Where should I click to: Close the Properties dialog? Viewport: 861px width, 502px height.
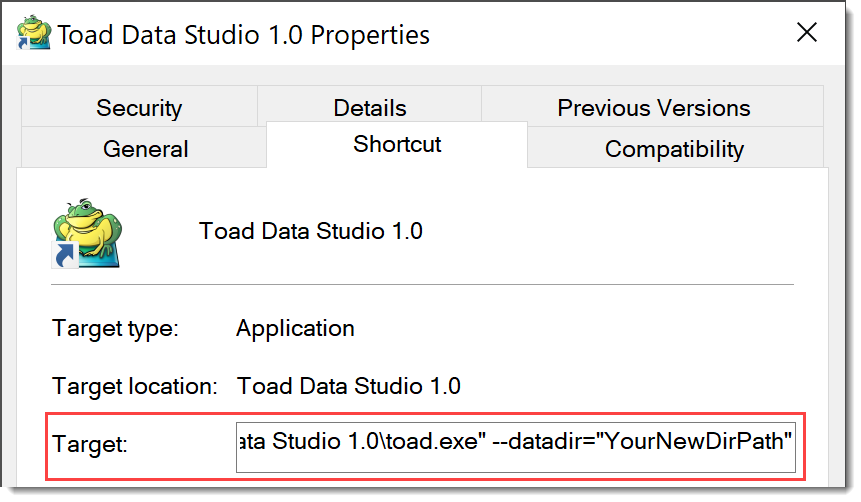tap(806, 34)
